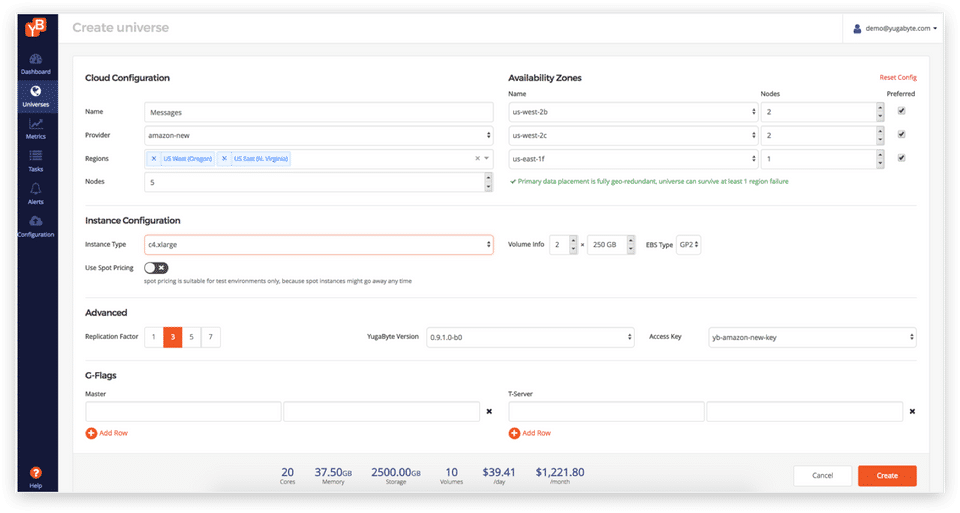This screenshot has width=960, height=513.
Task: Expand the Instance Type dropdown
Action: [318, 244]
